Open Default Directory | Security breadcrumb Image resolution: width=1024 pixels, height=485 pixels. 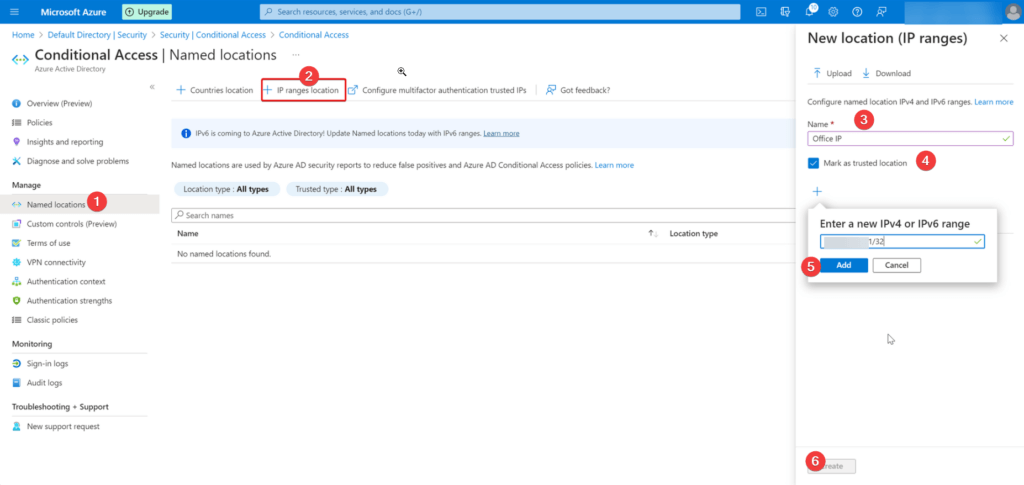[96, 35]
